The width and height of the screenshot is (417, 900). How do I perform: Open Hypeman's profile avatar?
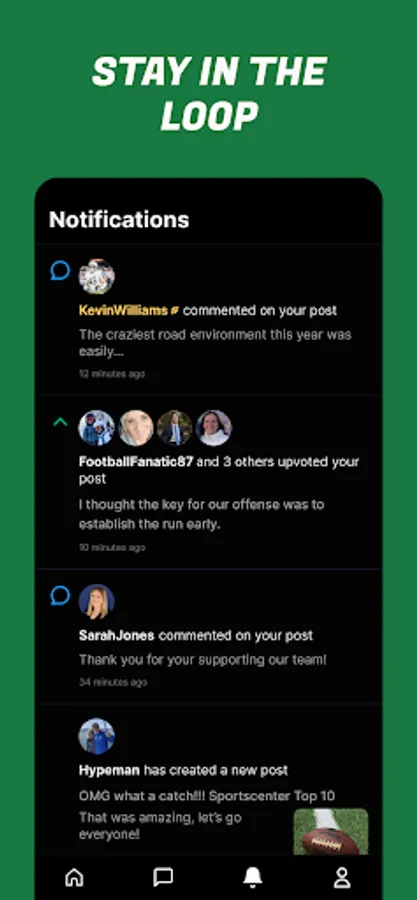point(96,736)
